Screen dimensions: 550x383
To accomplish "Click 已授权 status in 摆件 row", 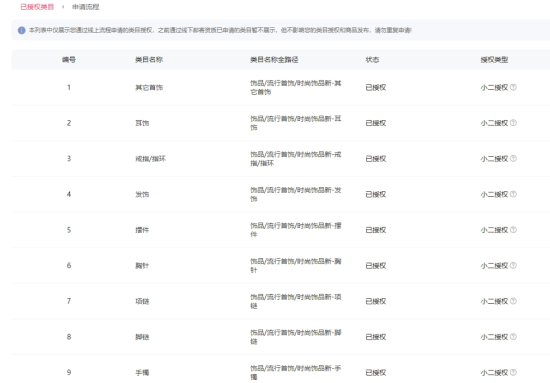I will pos(376,230).
